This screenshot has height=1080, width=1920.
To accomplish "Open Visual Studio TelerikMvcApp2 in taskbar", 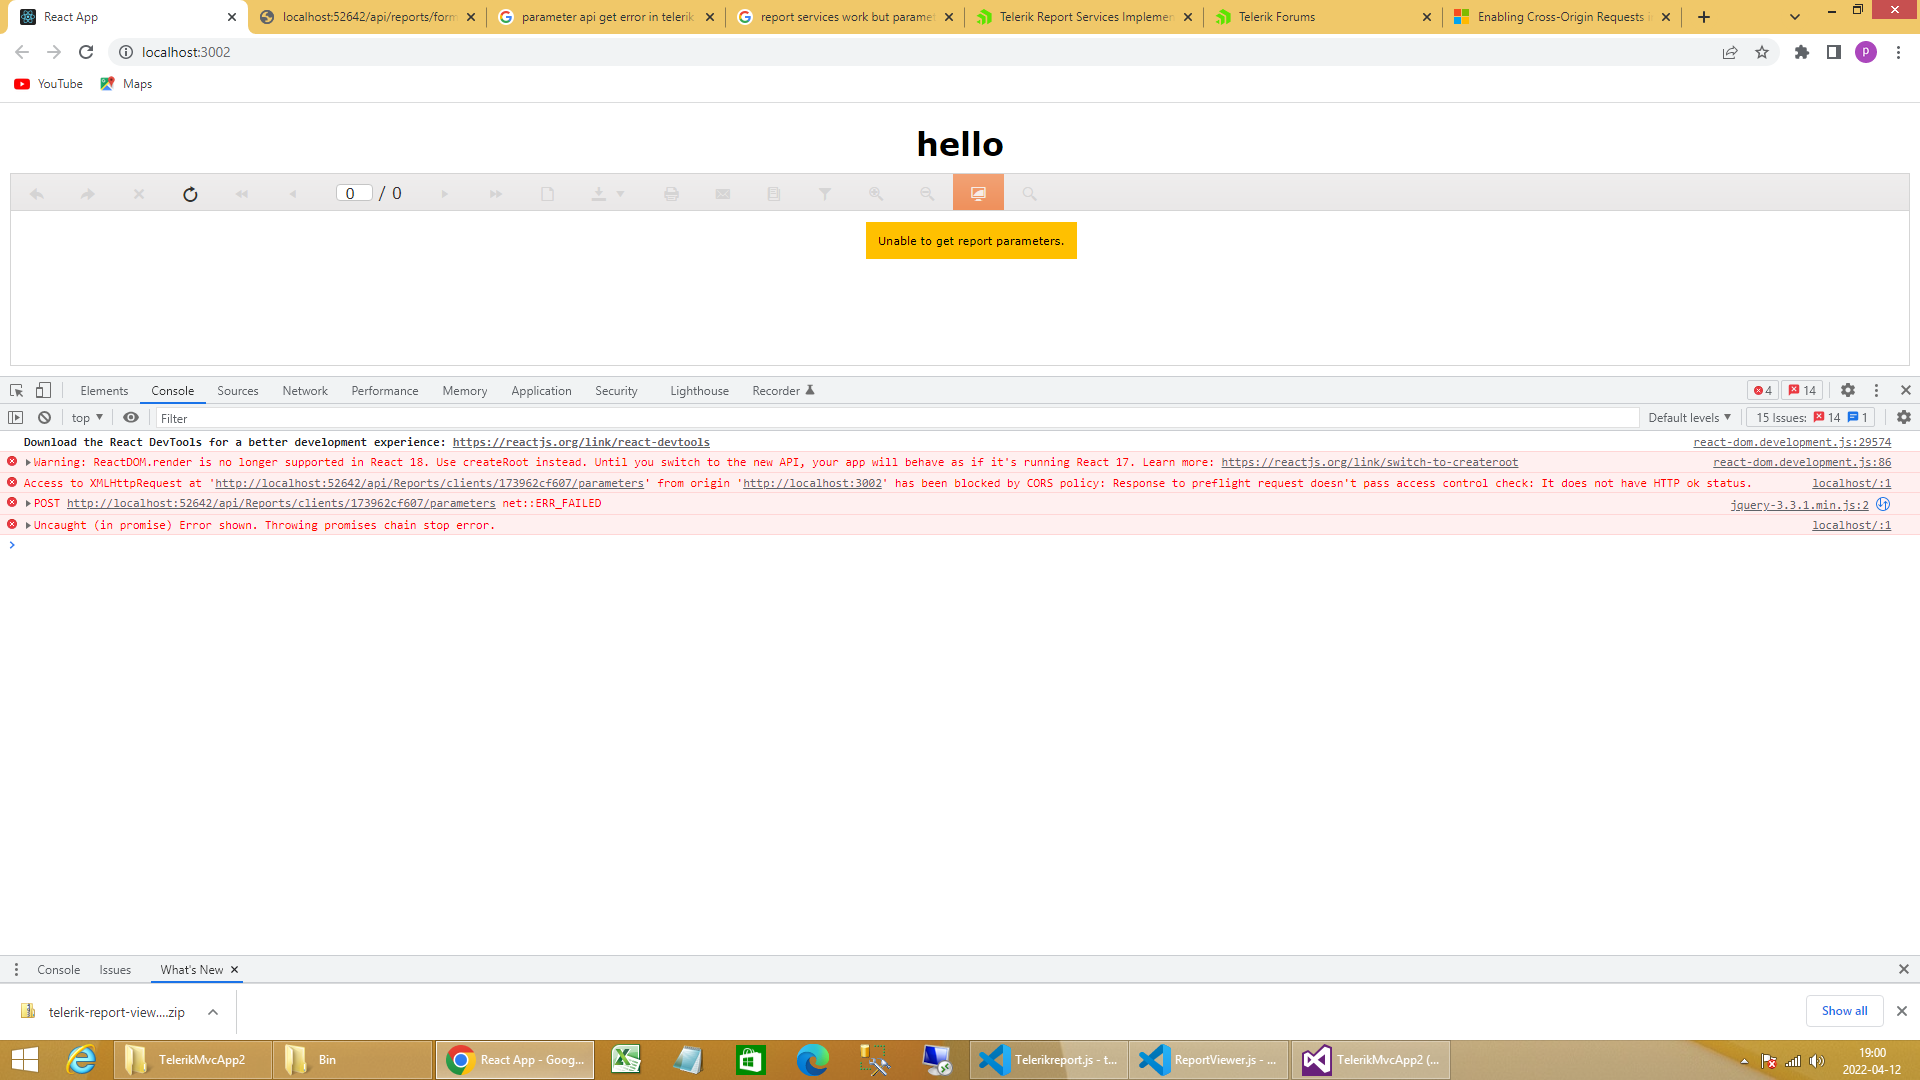I will (x=1370, y=1060).
